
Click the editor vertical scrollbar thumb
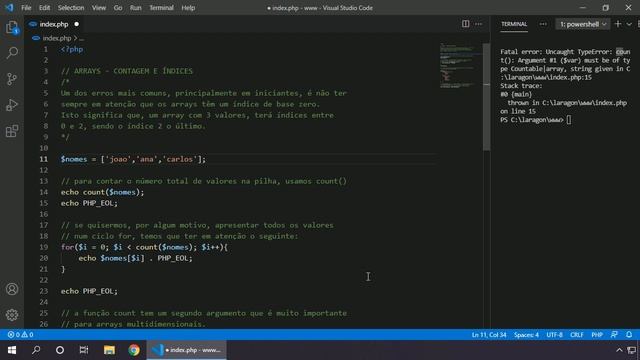click(x=487, y=97)
